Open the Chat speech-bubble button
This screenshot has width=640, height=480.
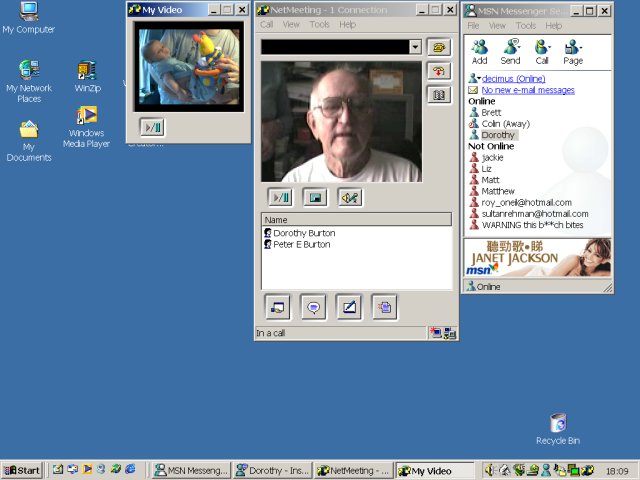pyautogui.click(x=313, y=307)
